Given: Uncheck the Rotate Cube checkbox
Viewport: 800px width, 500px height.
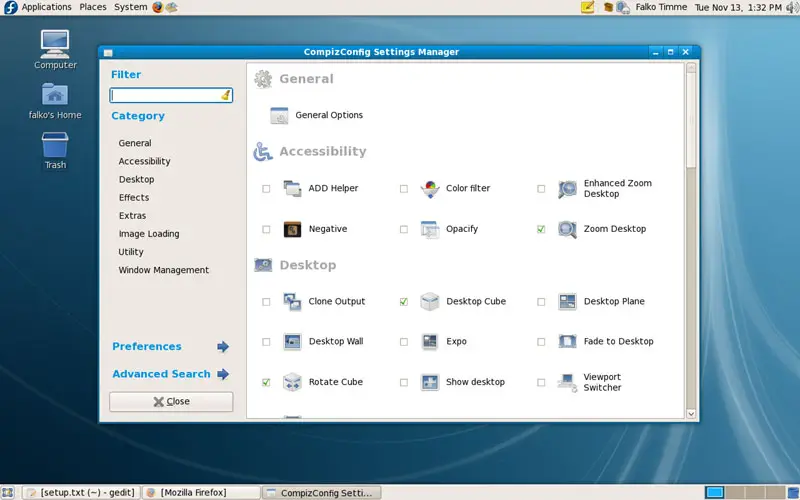Looking at the screenshot, I should (x=266, y=383).
